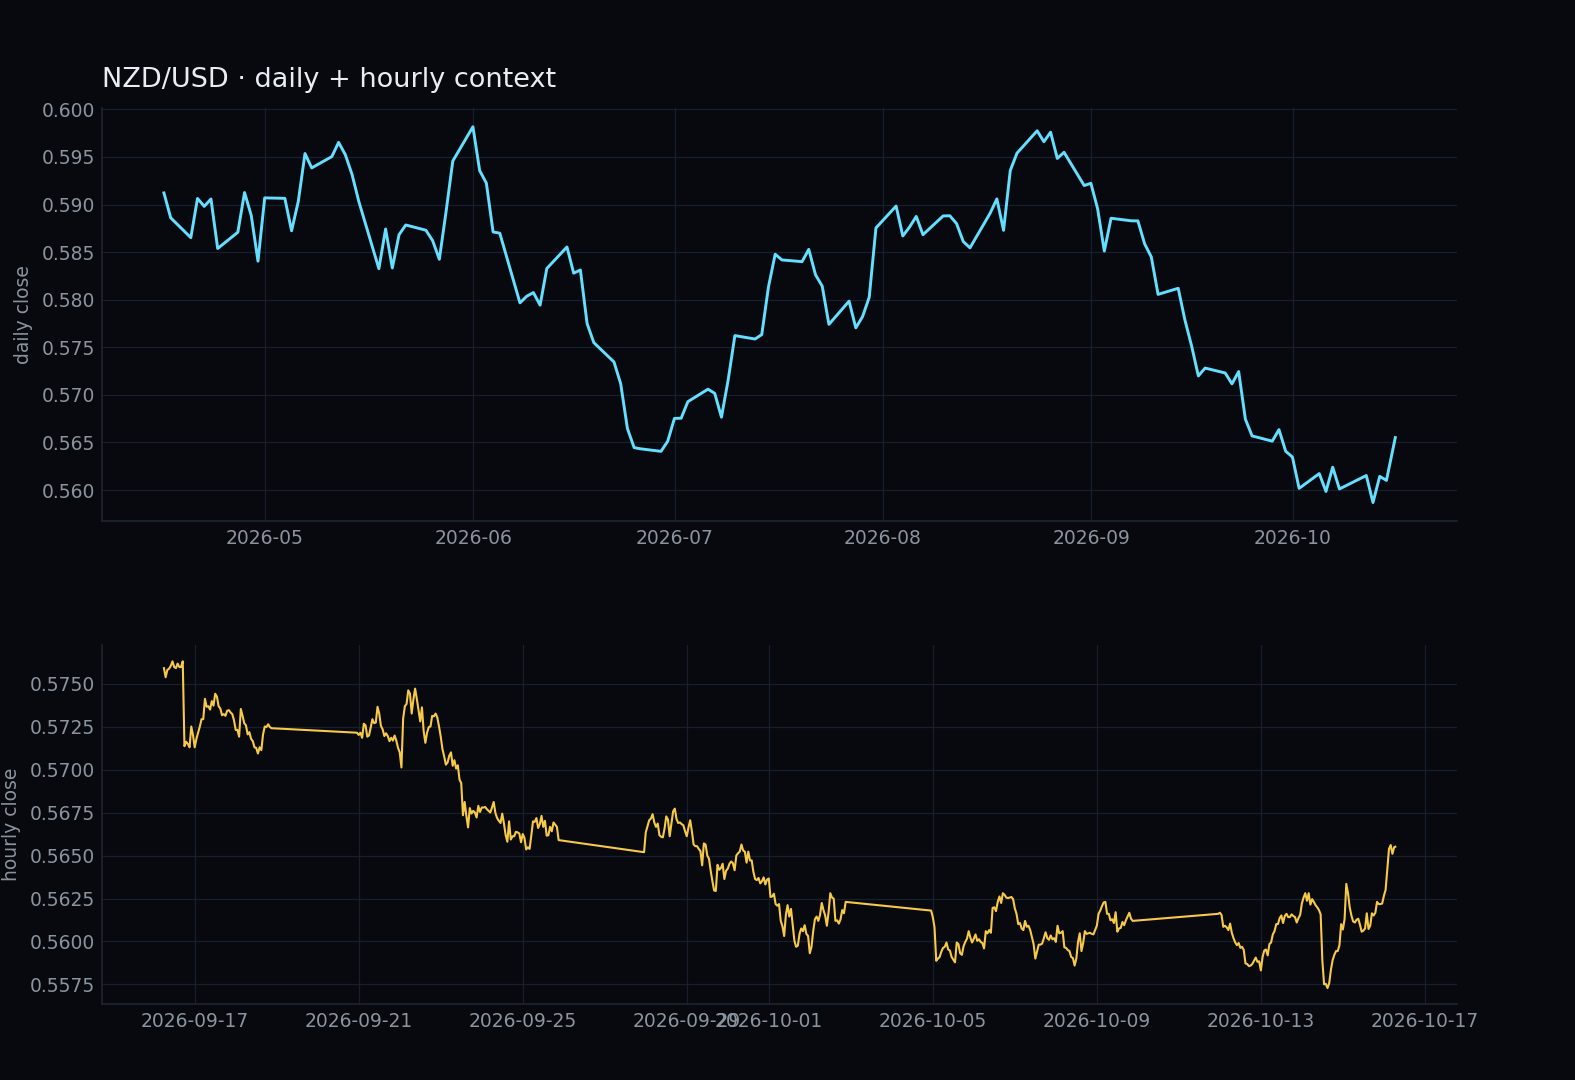Select the 2026-09-17 date label

tap(194, 1021)
